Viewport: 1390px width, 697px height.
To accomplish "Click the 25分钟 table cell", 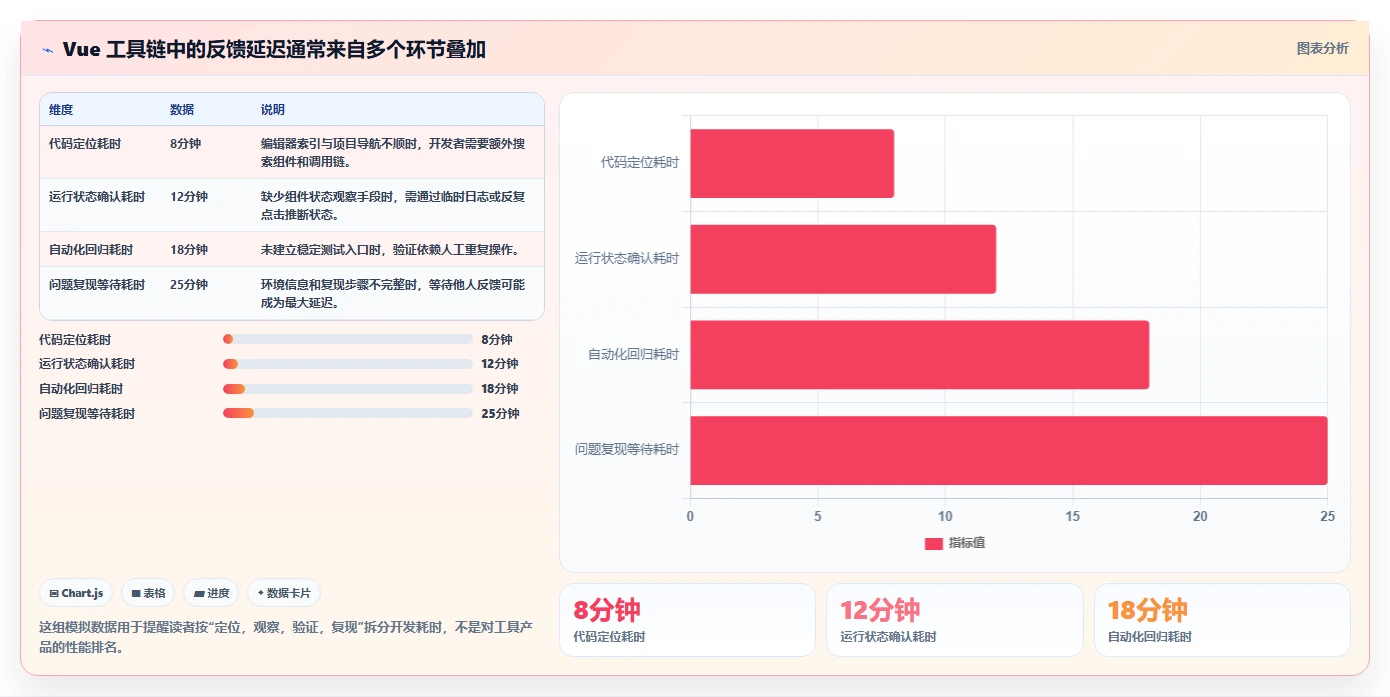I will point(189,285).
